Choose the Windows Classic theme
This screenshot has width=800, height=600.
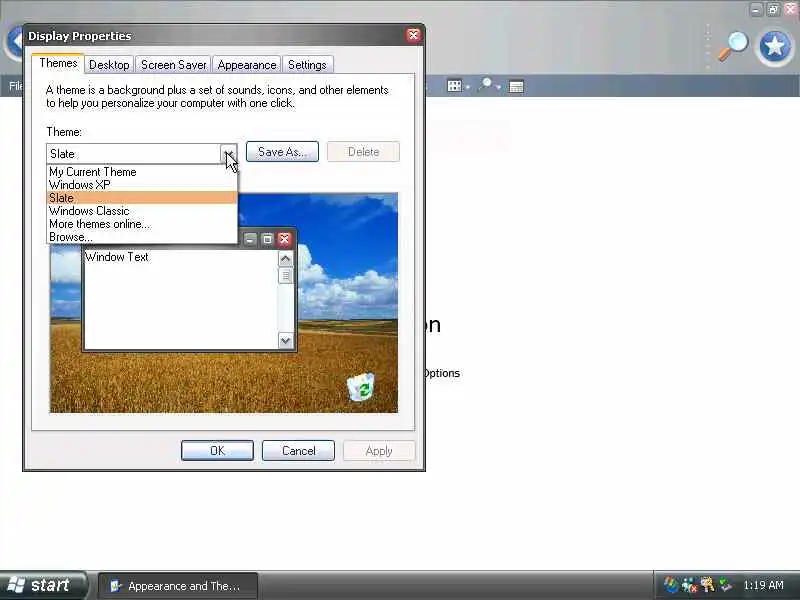click(x=142, y=211)
